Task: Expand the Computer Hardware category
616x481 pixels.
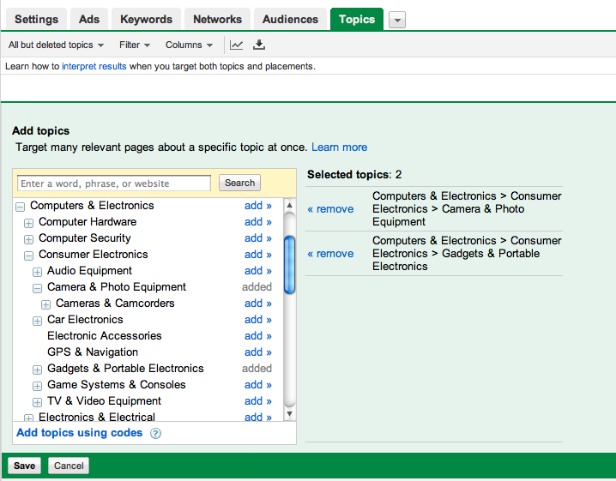Action: coord(29,223)
